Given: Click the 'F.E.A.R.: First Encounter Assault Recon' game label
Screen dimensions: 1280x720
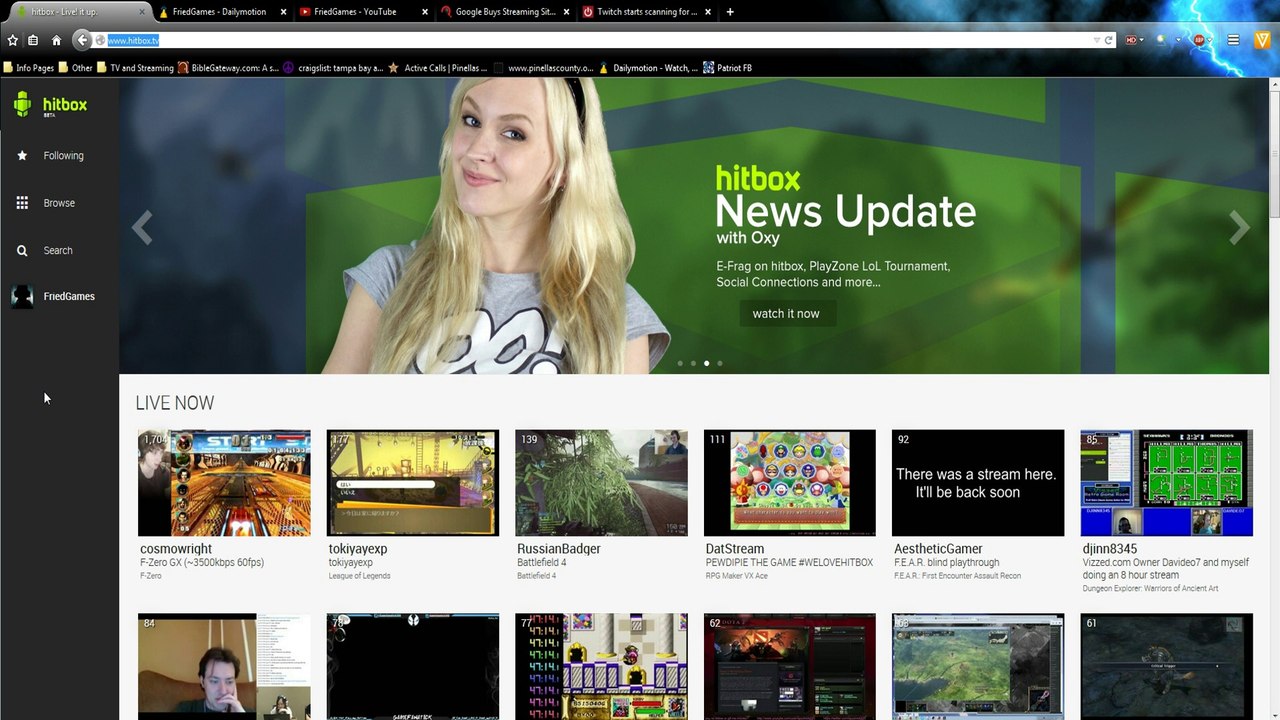Looking at the screenshot, I should tap(957, 576).
